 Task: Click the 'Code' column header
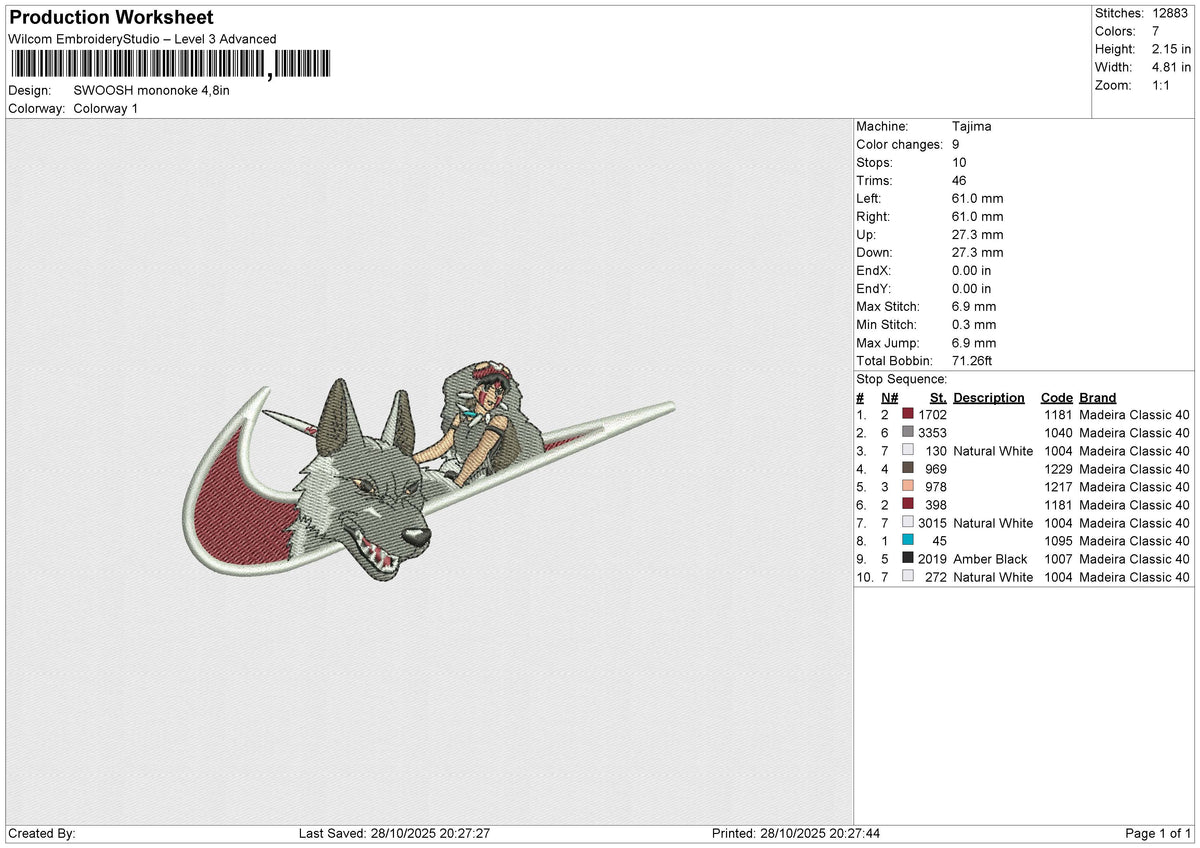click(x=1056, y=397)
